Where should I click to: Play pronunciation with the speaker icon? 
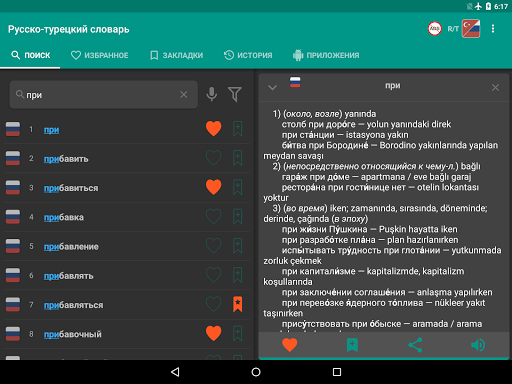[x=478, y=345]
